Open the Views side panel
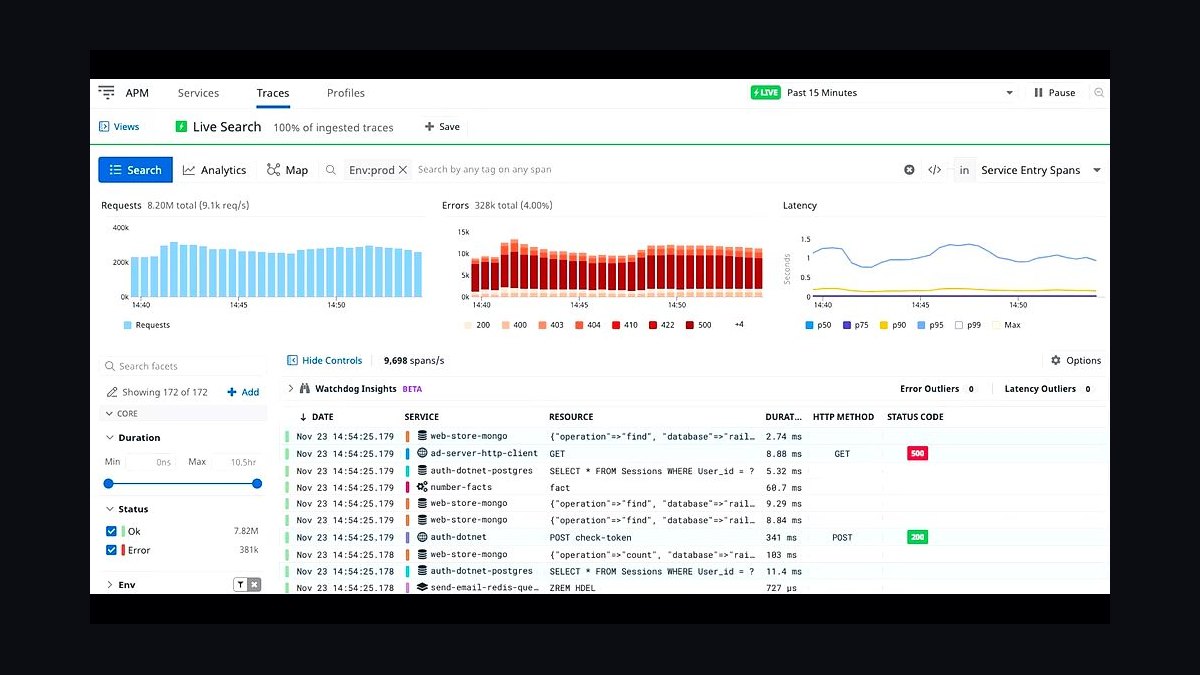1200x675 pixels. [x=119, y=127]
